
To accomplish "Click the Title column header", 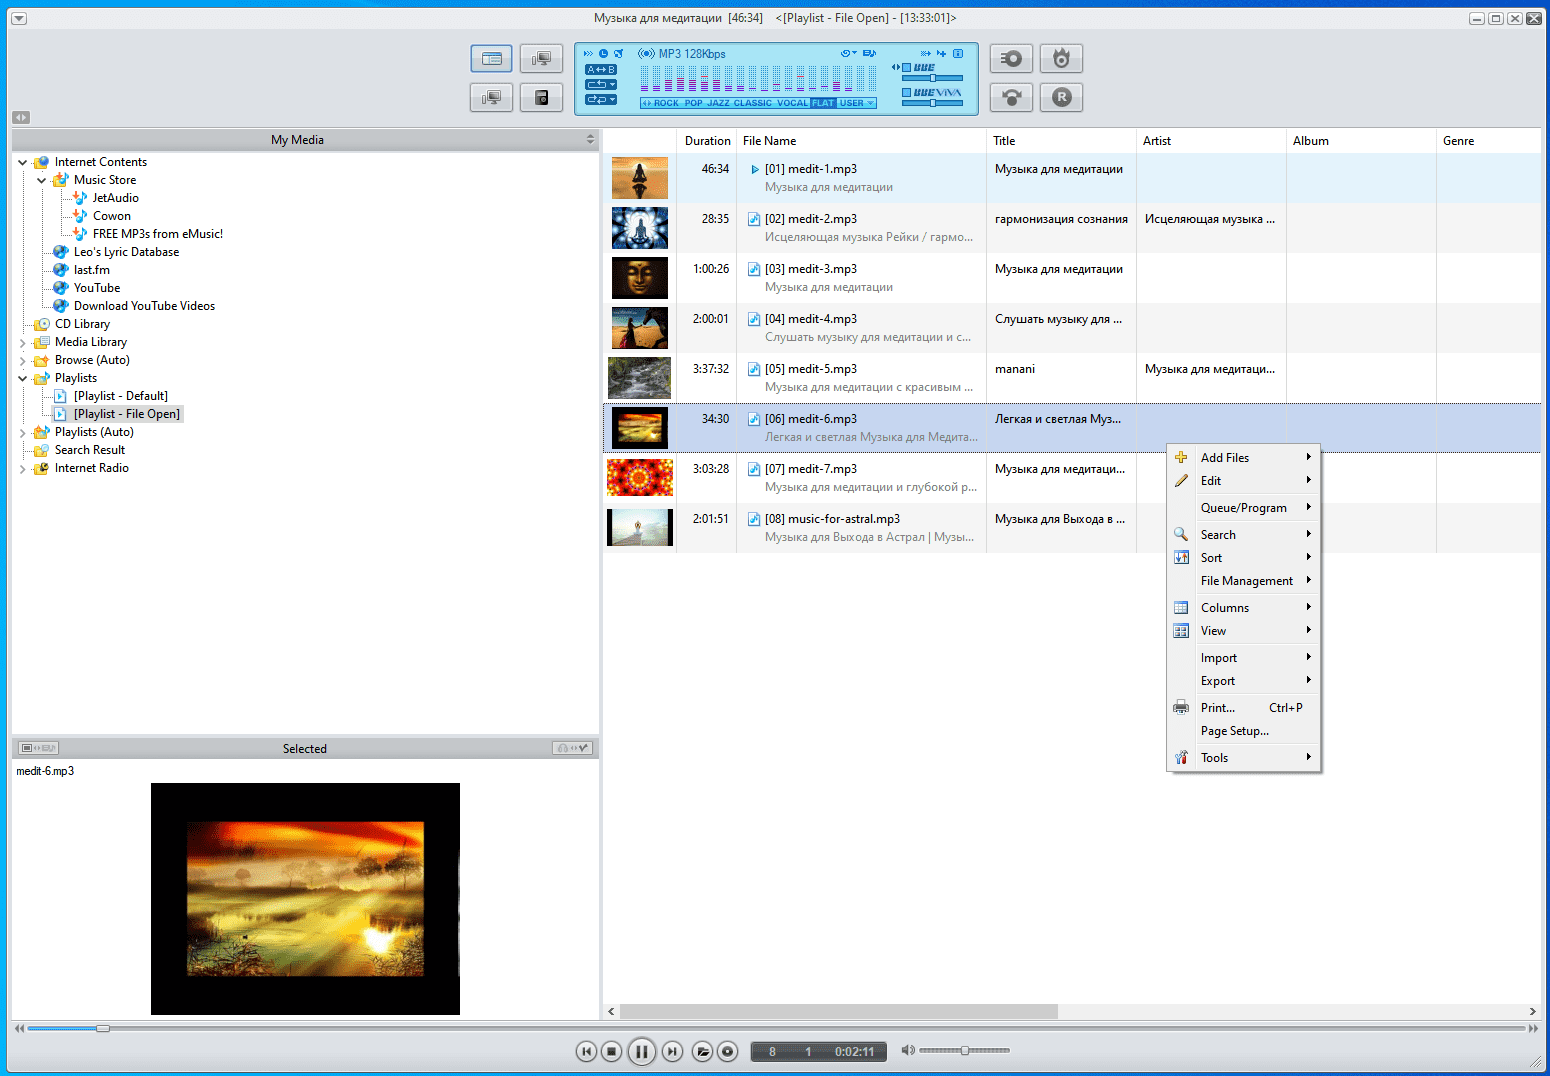I will pos(1061,141).
